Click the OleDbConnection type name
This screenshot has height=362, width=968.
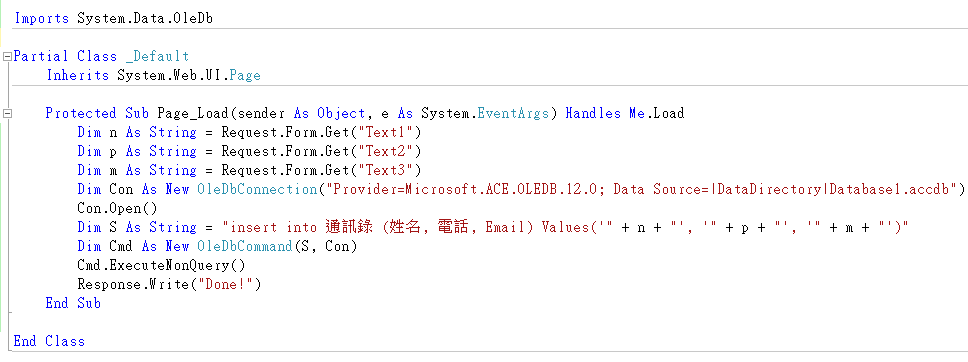pos(256,190)
